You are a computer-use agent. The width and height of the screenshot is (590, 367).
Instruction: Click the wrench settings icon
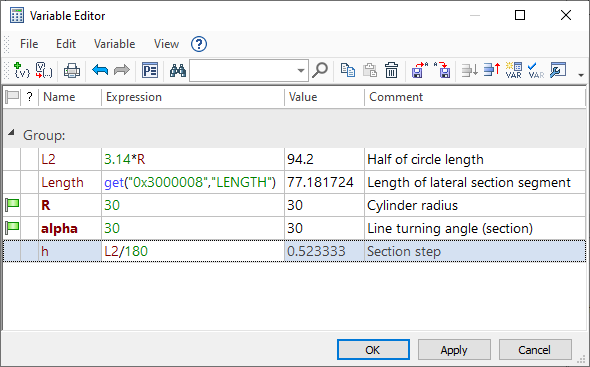[558, 70]
